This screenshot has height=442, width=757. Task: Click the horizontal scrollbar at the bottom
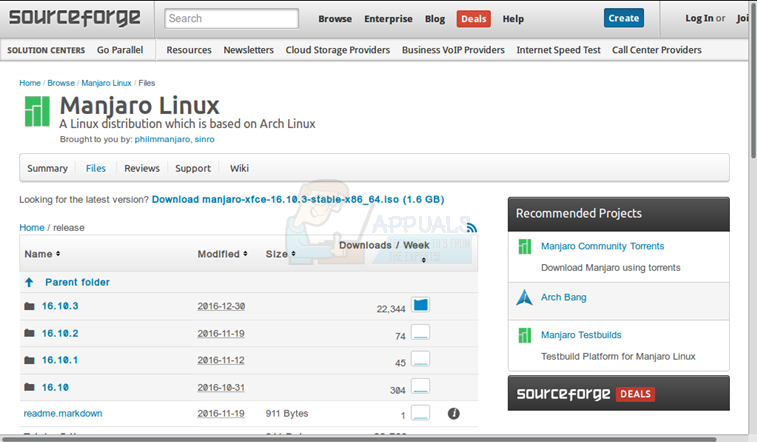click(x=360, y=439)
